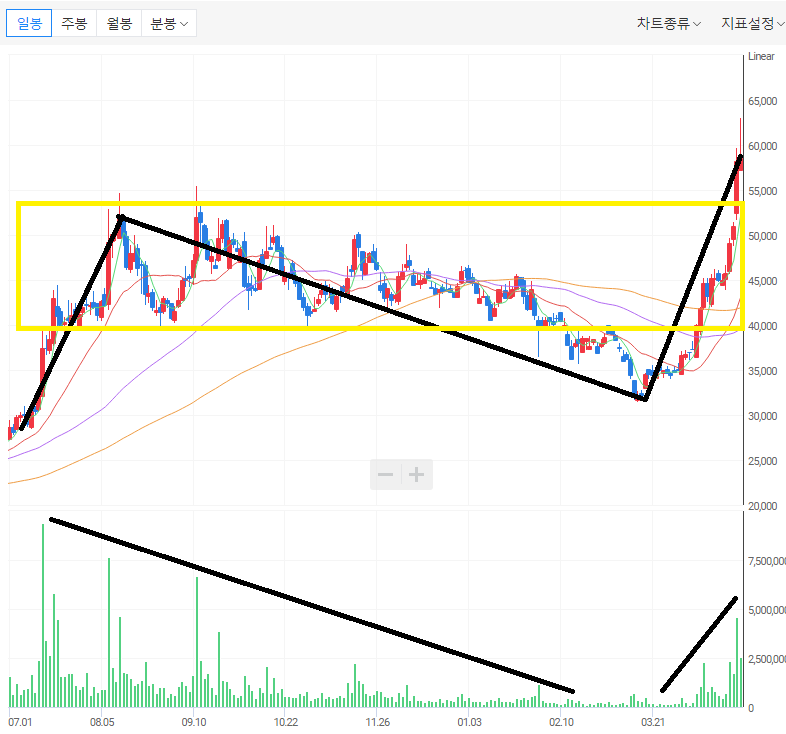Click the 5,000,000 volume axis label

(766, 610)
